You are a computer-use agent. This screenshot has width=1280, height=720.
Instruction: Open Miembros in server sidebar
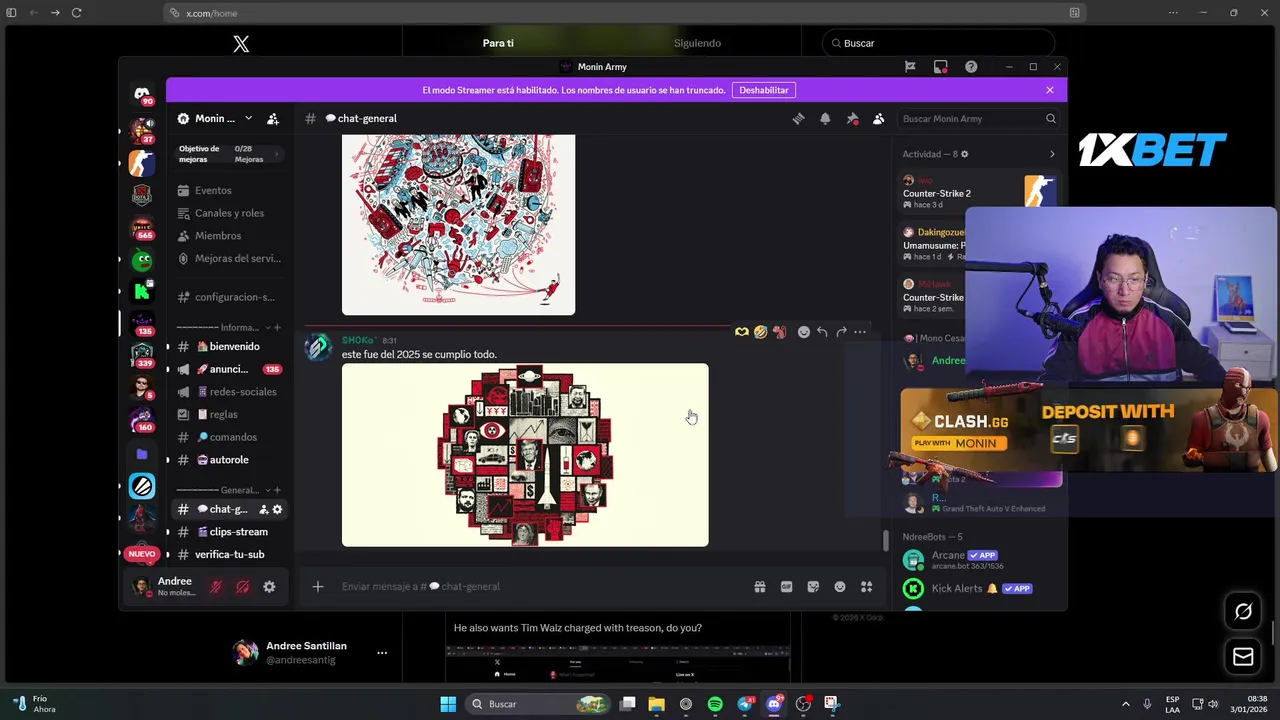[x=229, y=236]
